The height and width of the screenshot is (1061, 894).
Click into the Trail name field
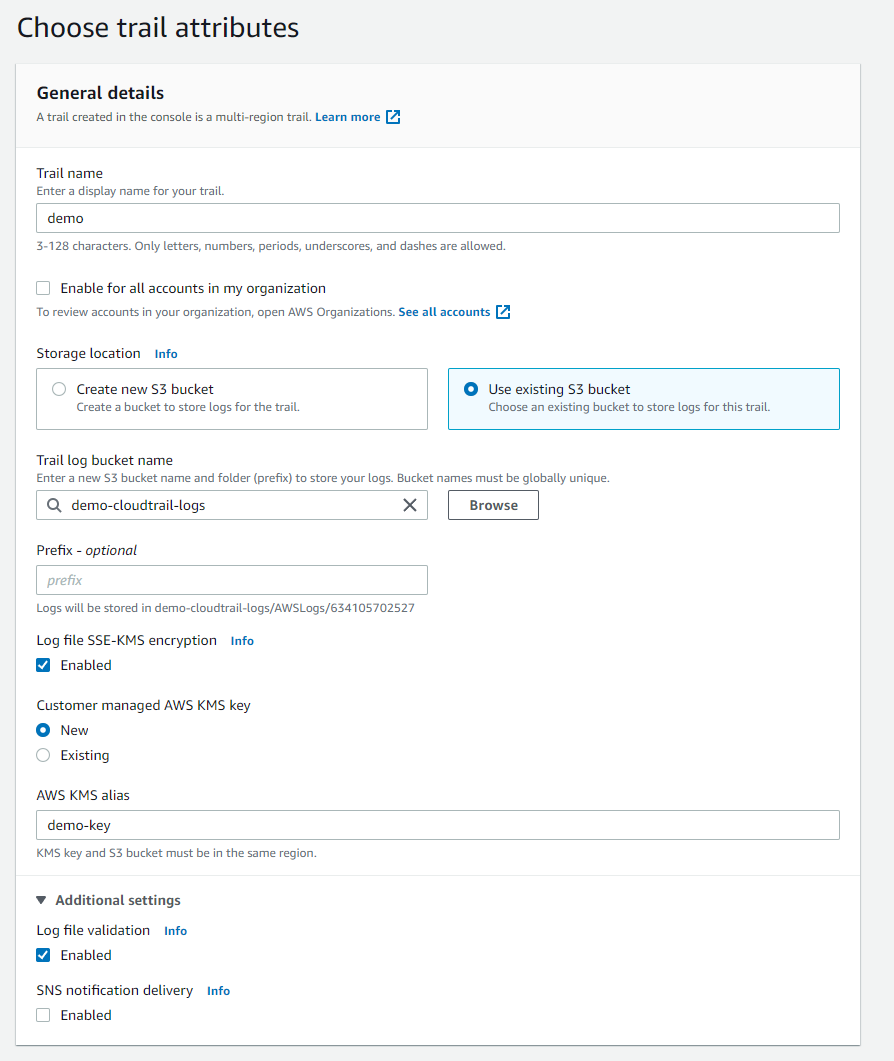(437, 218)
